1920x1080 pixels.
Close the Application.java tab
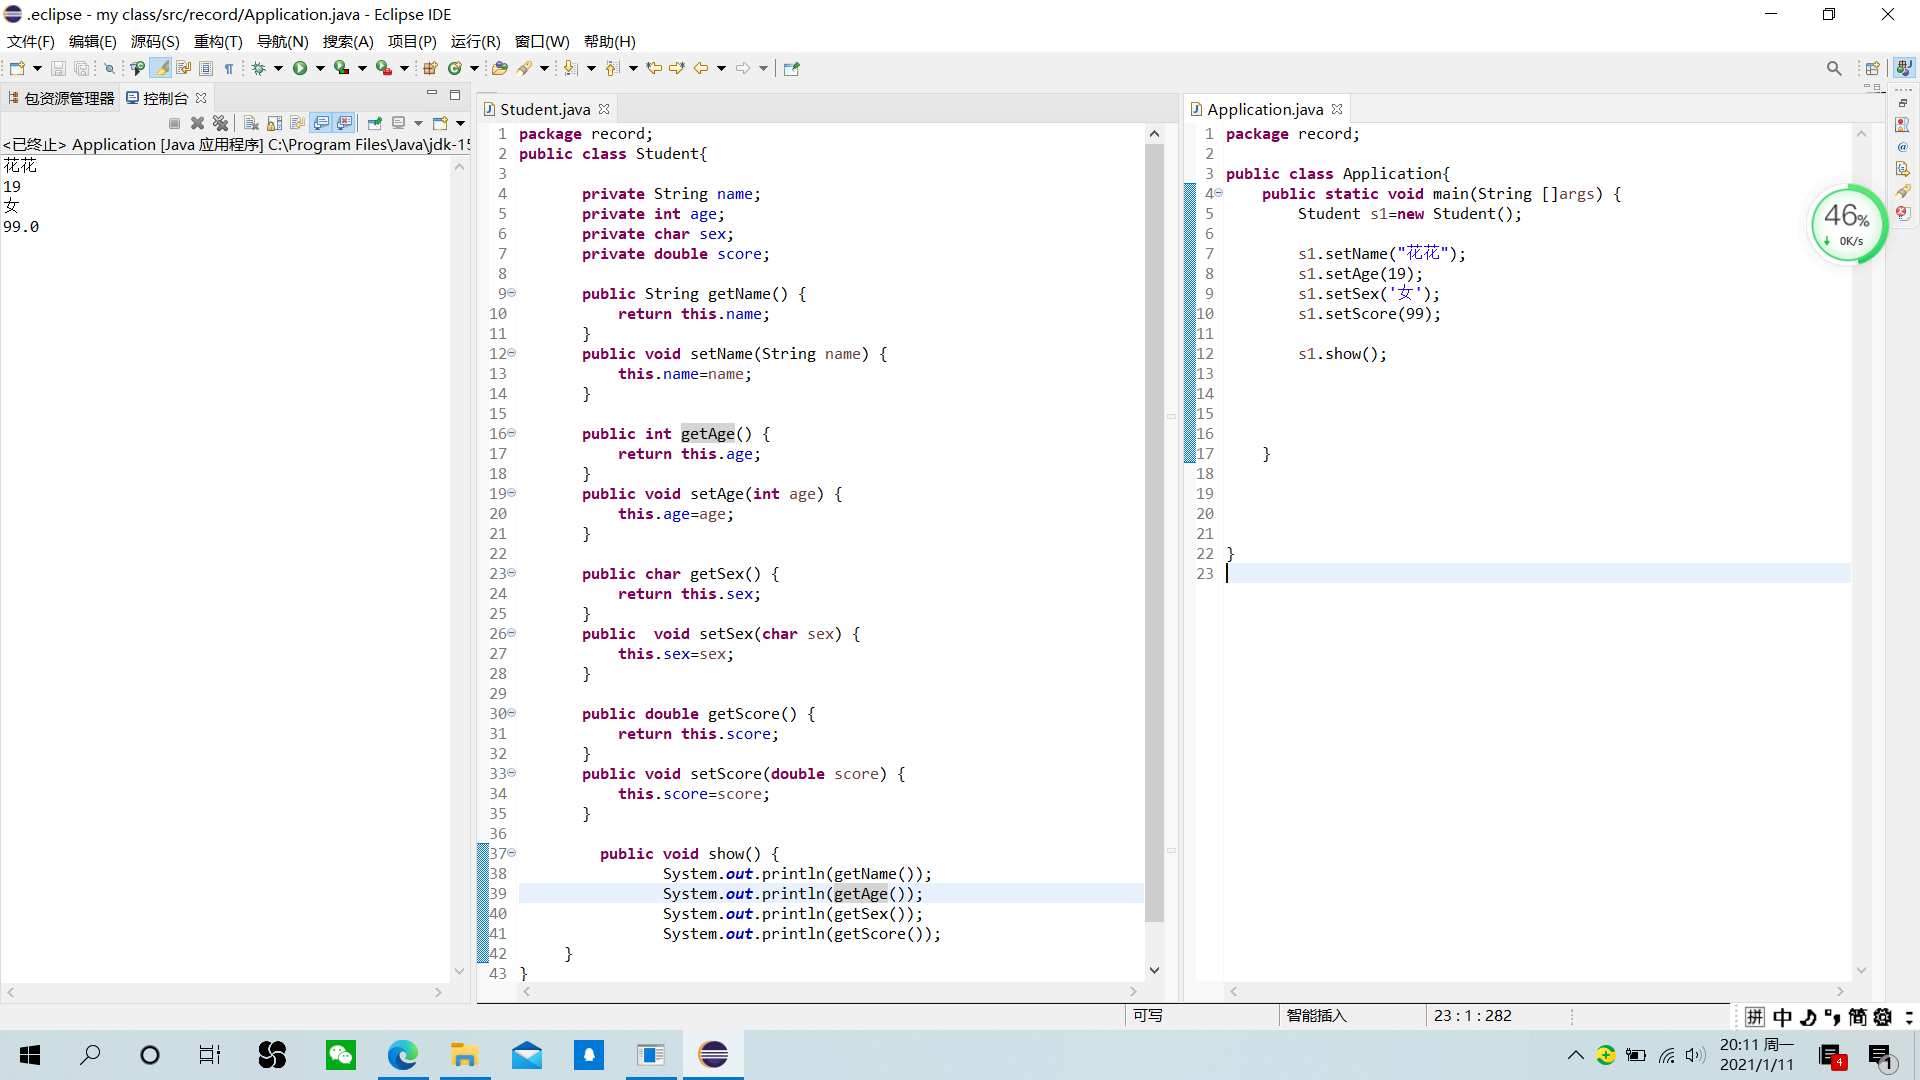pyautogui.click(x=1337, y=109)
